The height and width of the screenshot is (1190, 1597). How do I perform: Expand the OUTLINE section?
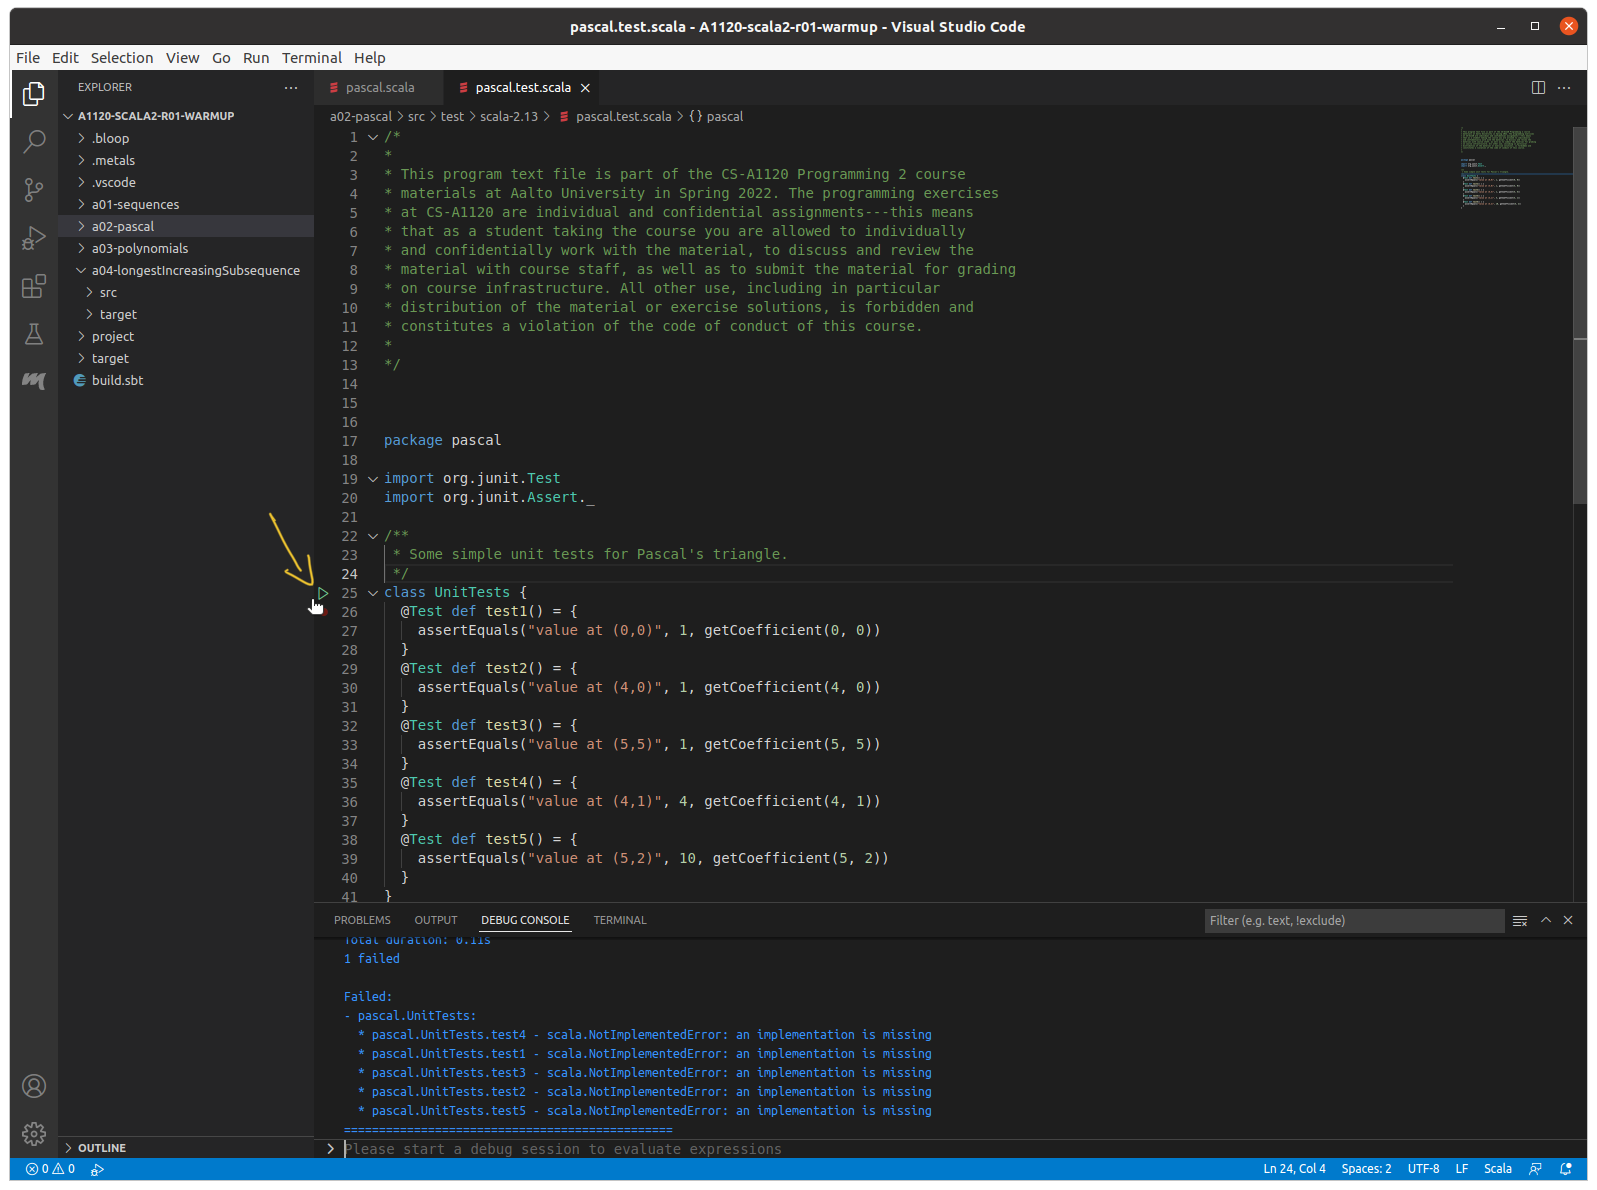(x=101, y=1148)
